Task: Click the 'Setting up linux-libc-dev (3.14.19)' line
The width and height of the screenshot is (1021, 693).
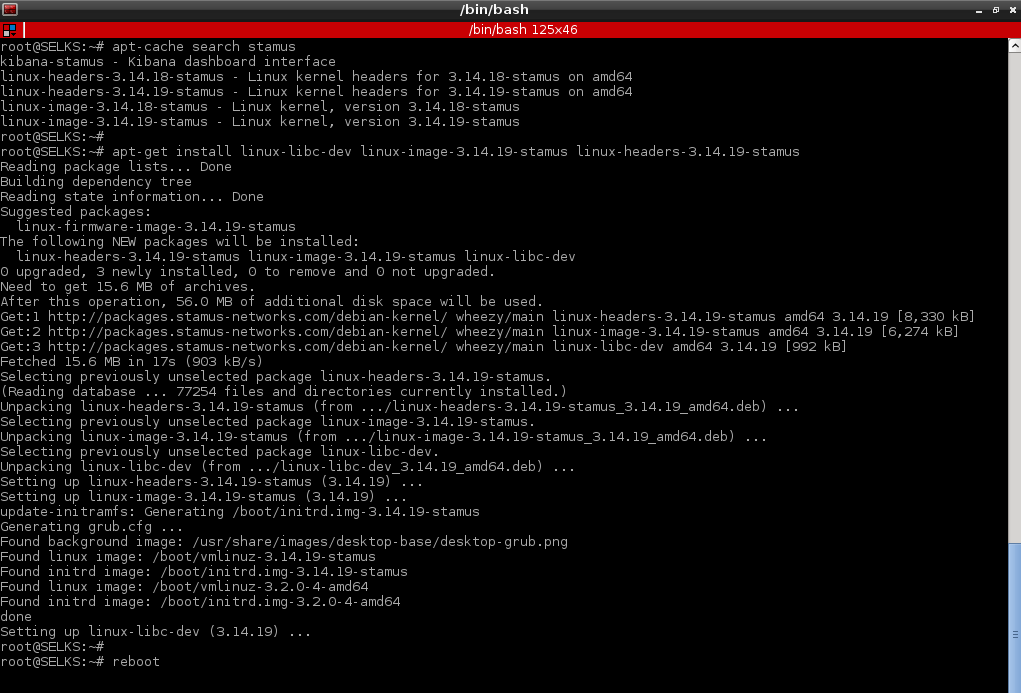Action: (x=156, y=631)
